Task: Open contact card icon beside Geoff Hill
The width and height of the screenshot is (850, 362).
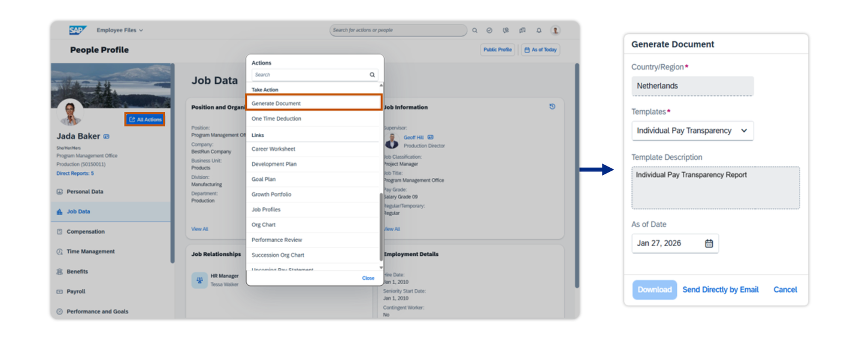Action: tap(430, 137)
